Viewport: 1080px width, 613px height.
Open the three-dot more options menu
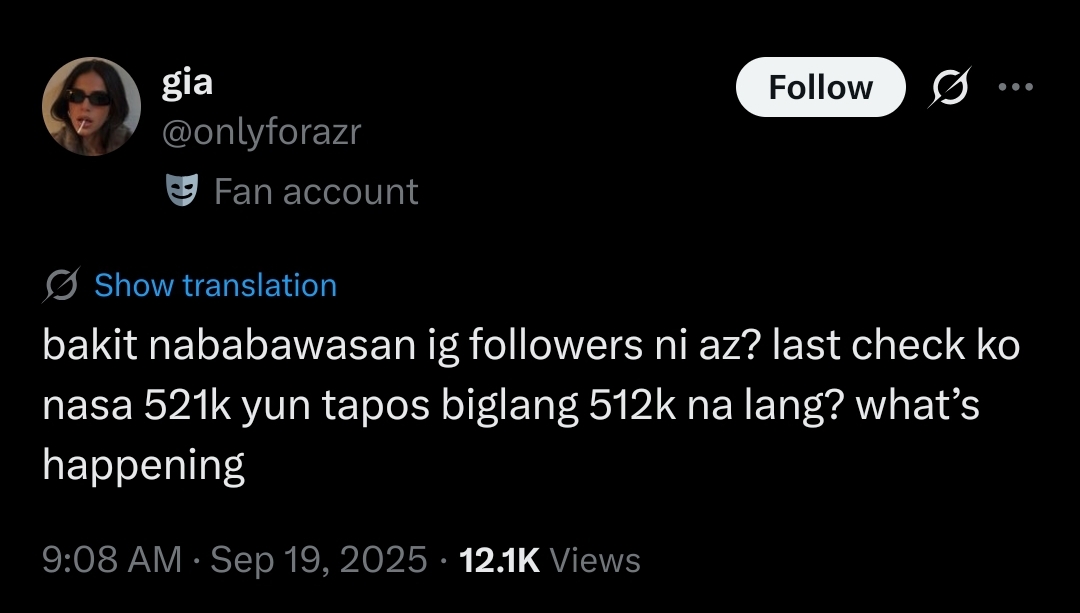click(x=1016, y=87)
